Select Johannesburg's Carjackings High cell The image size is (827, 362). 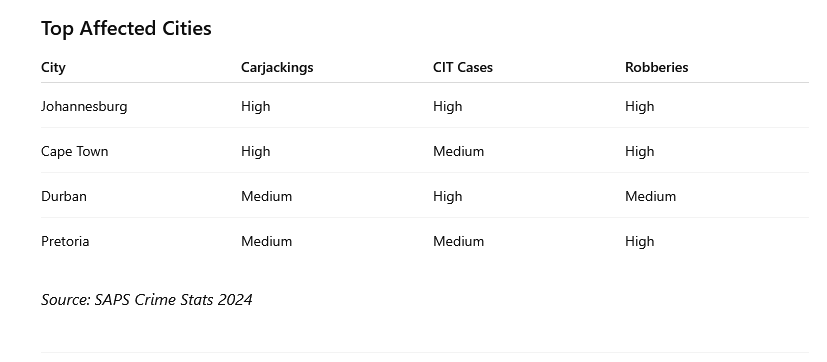(x=255, y=107)
